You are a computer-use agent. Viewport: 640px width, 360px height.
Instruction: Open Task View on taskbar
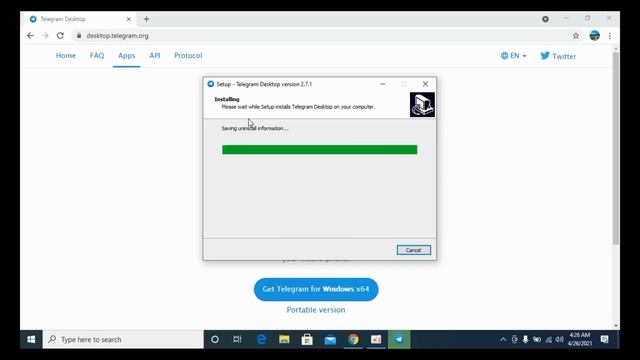coord(237,339)
